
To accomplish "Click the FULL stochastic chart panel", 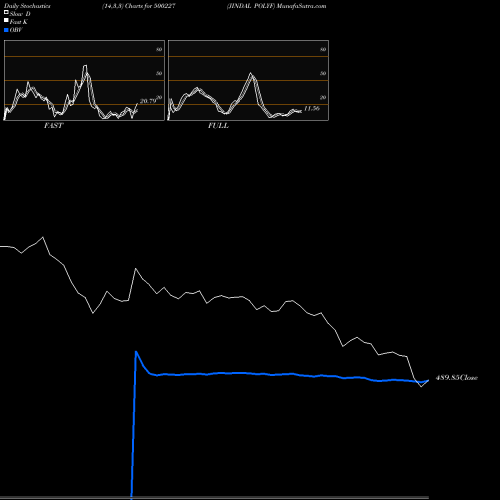I will [248, 80].
